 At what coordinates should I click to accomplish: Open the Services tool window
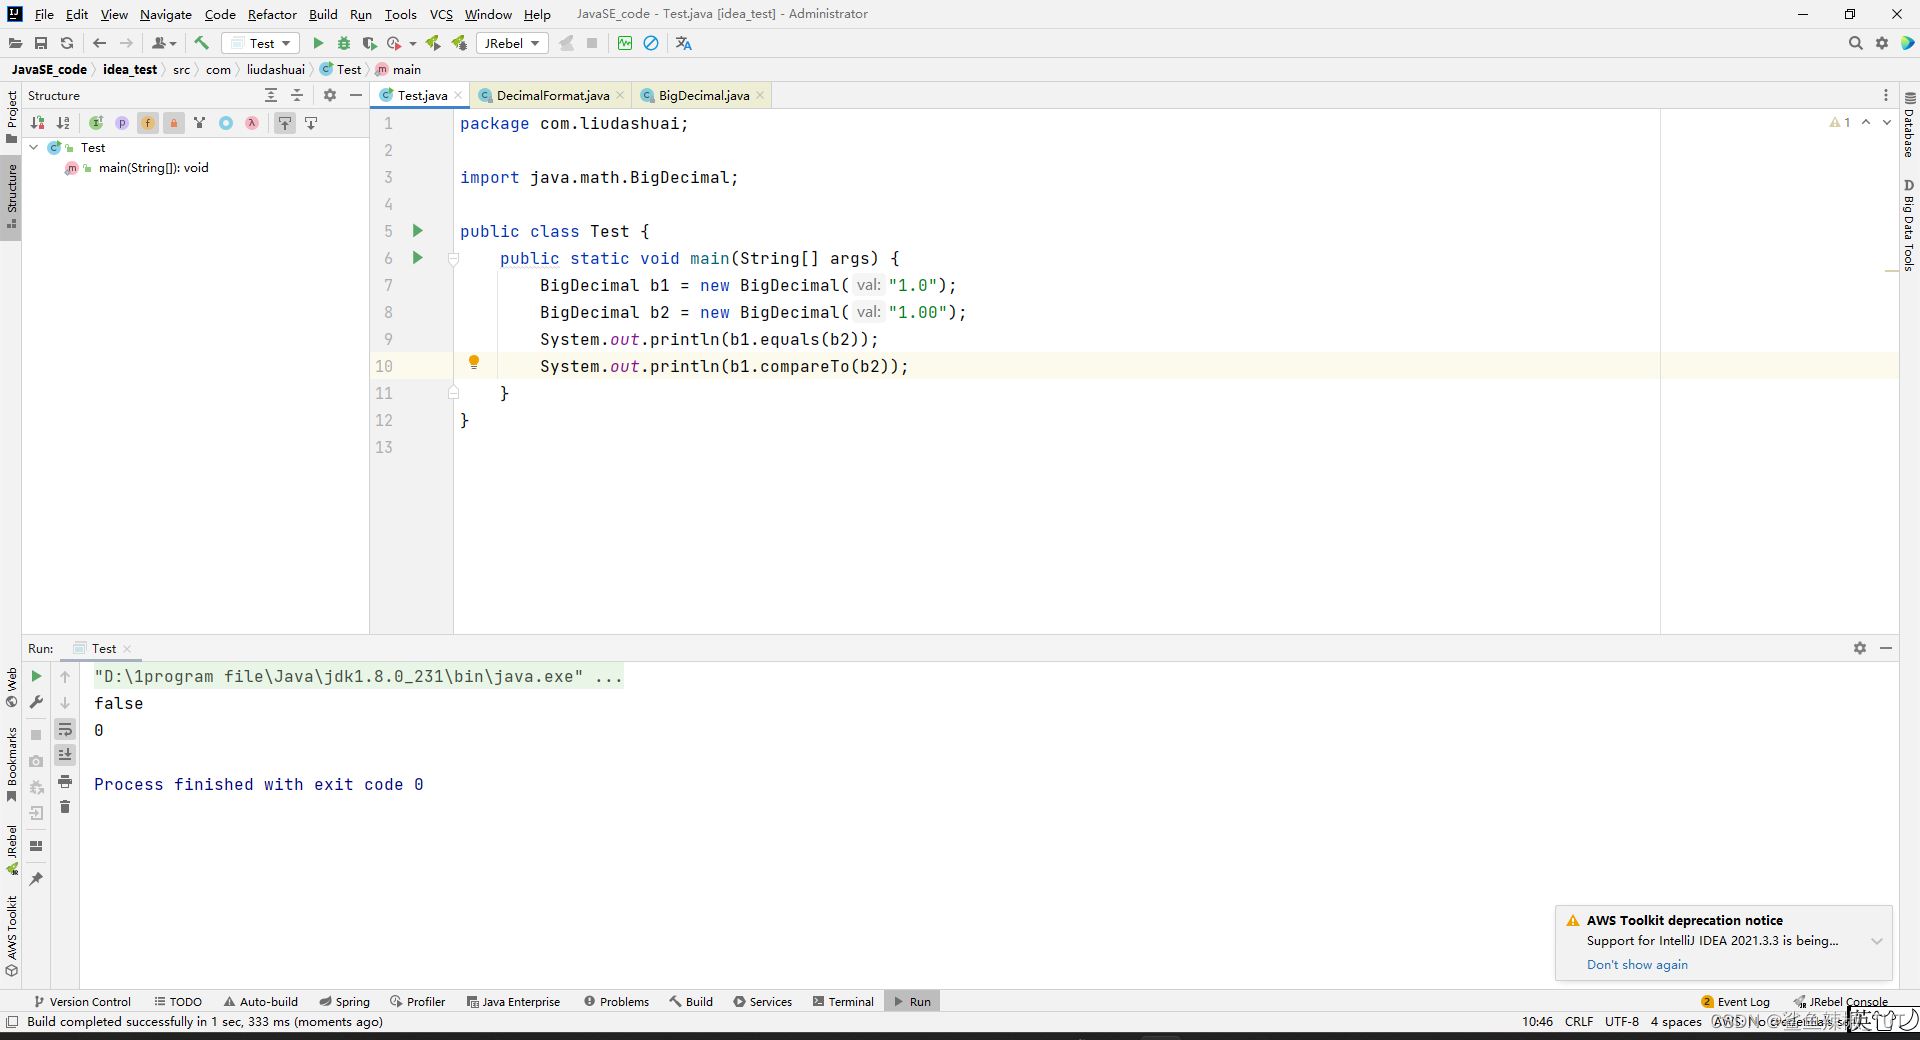(x=762, y=1001)
